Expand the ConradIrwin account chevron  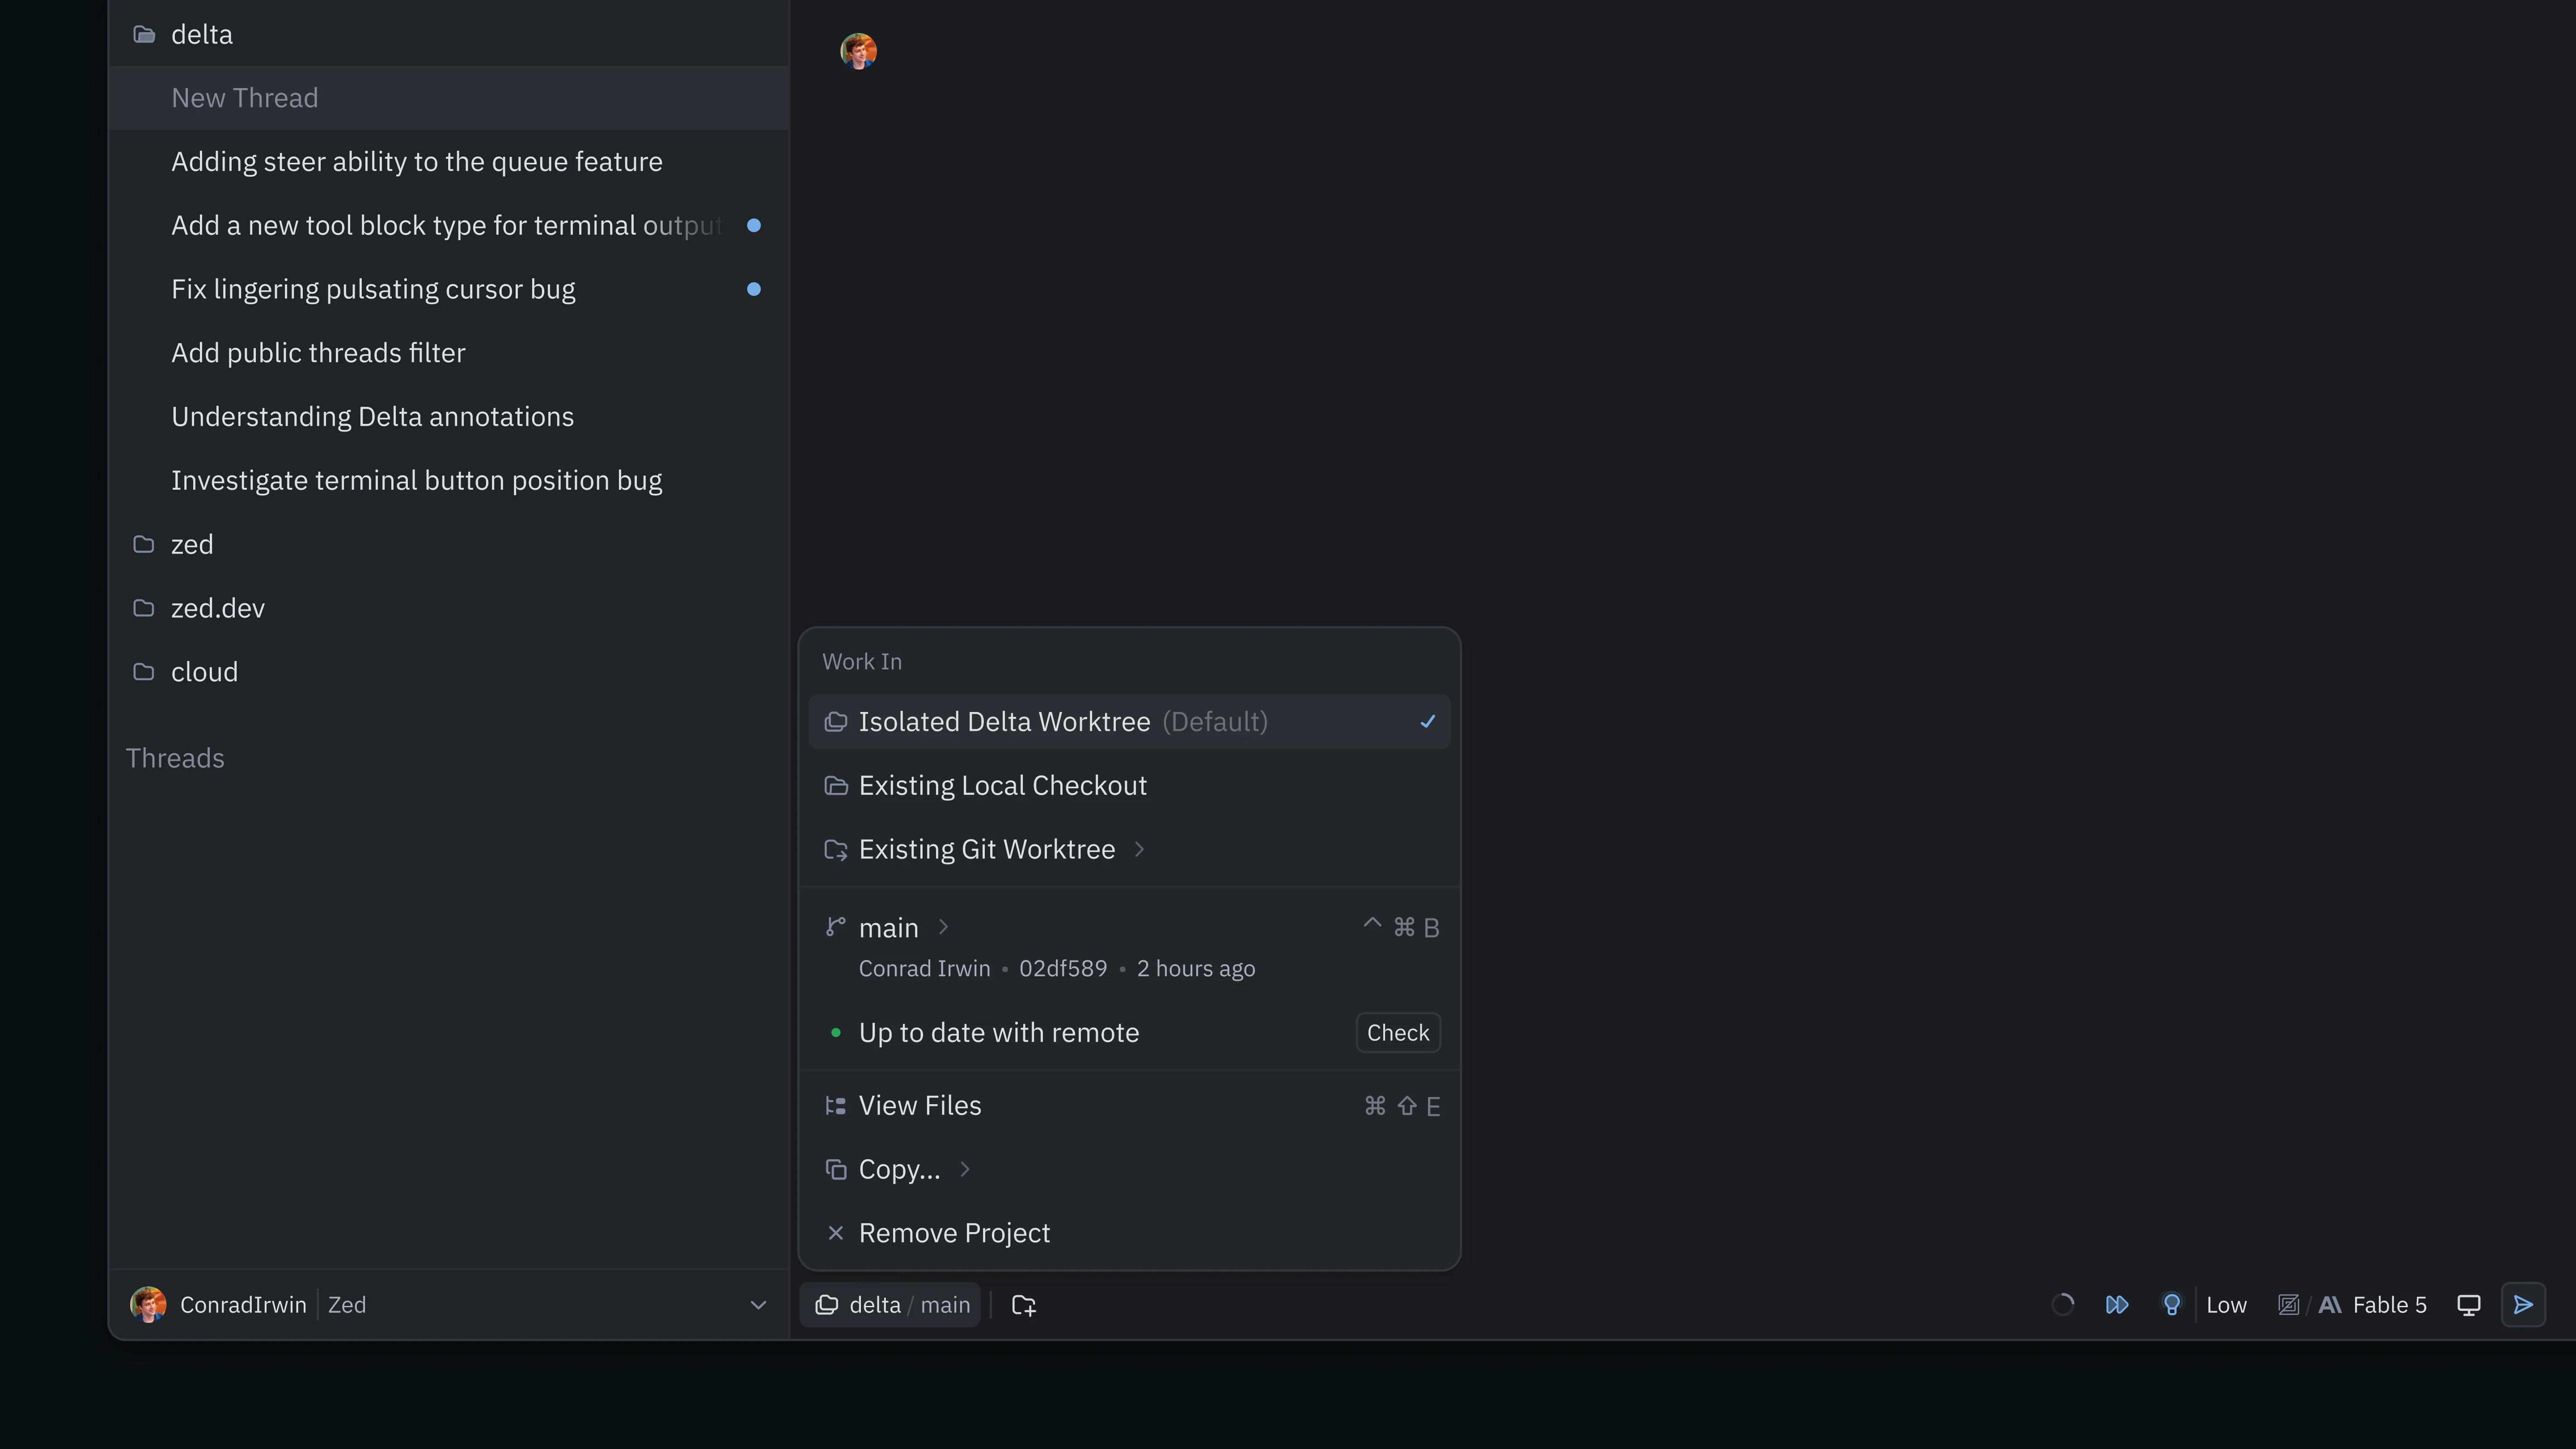click(758, 1305)
